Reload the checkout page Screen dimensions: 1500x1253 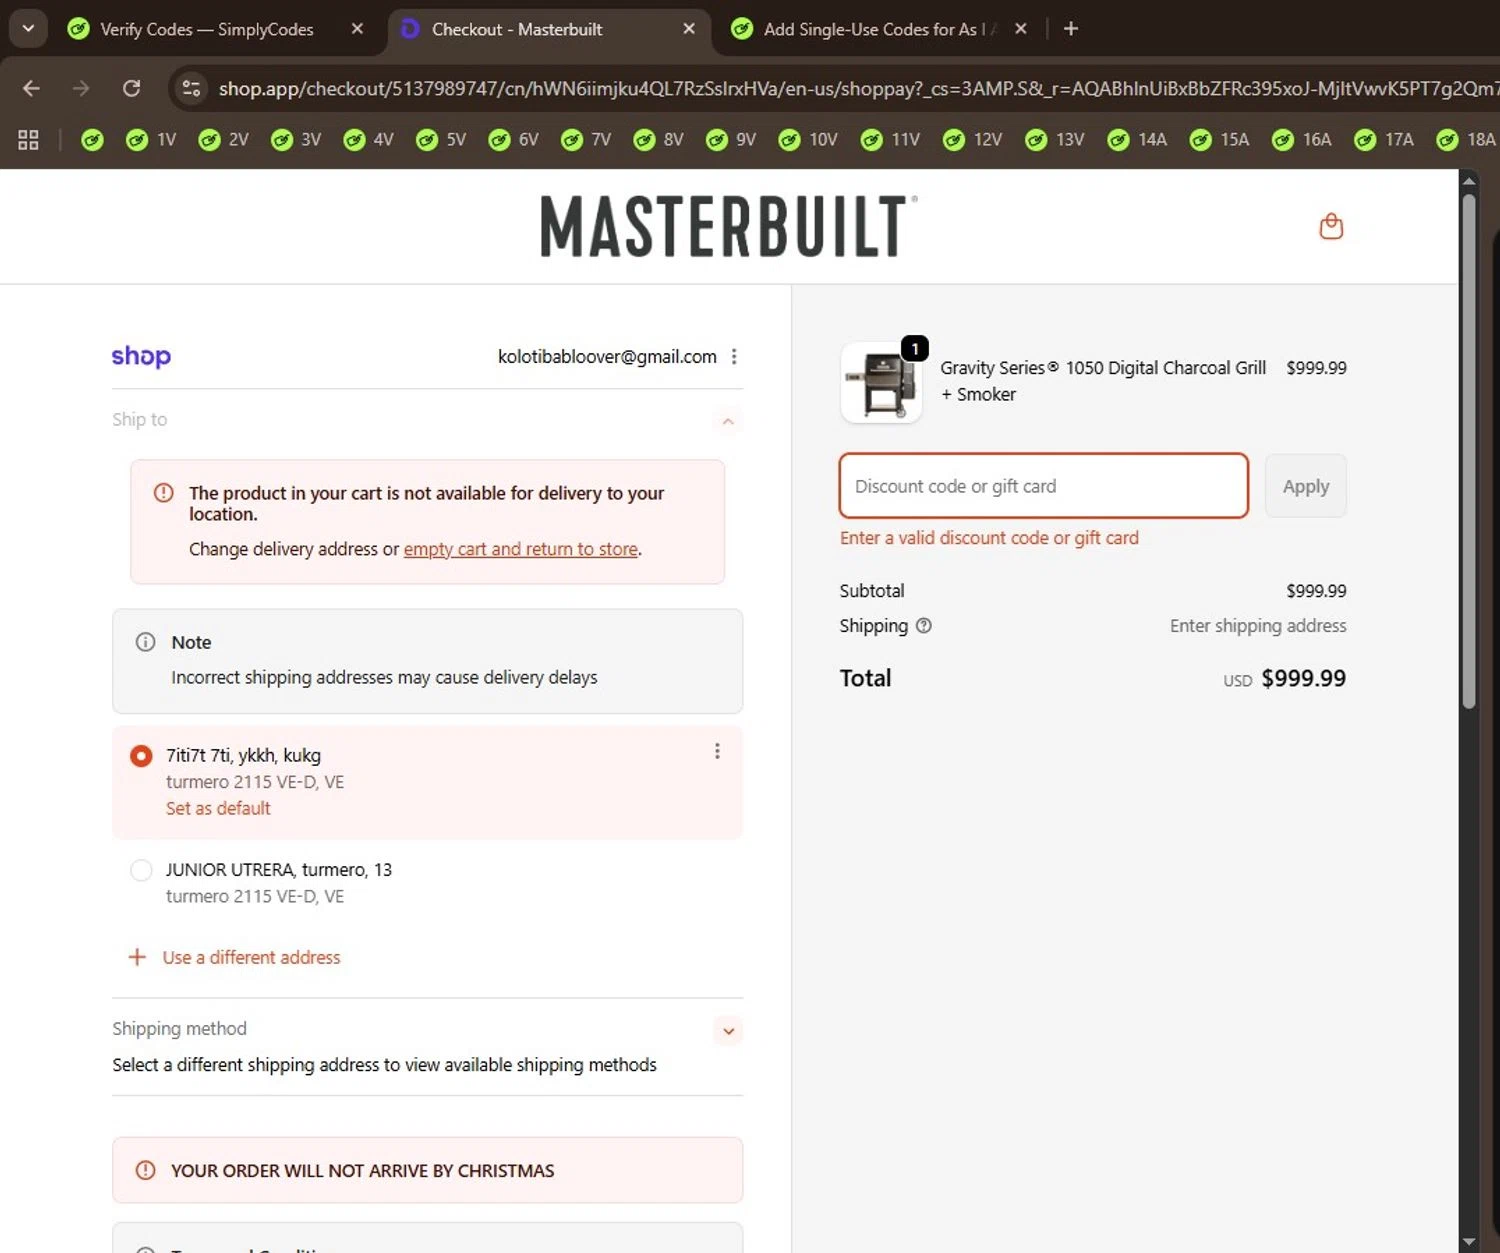click(131, 88)
